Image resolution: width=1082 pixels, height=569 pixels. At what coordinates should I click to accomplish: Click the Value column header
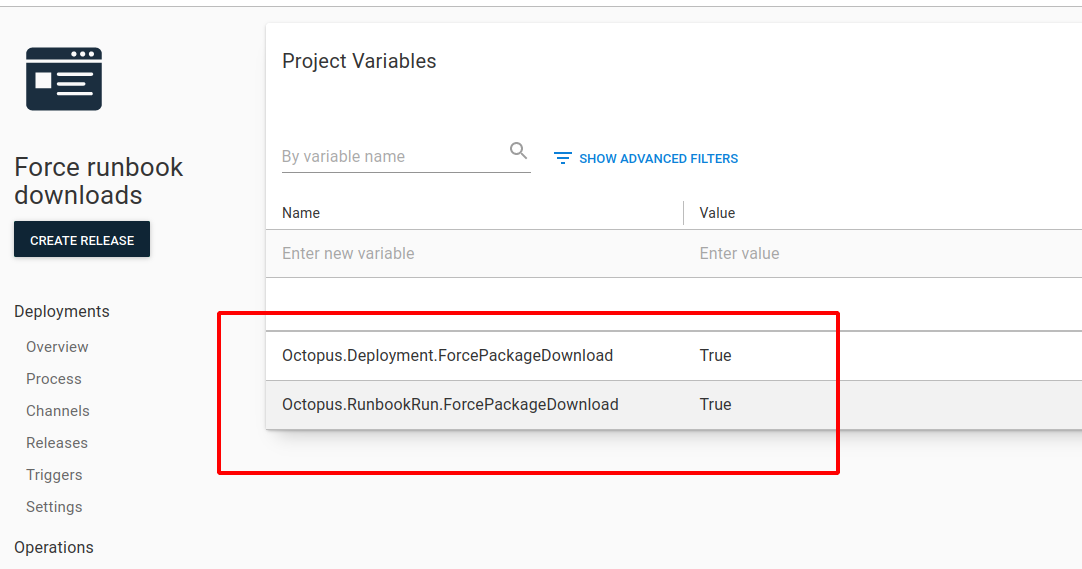(717, 213)
